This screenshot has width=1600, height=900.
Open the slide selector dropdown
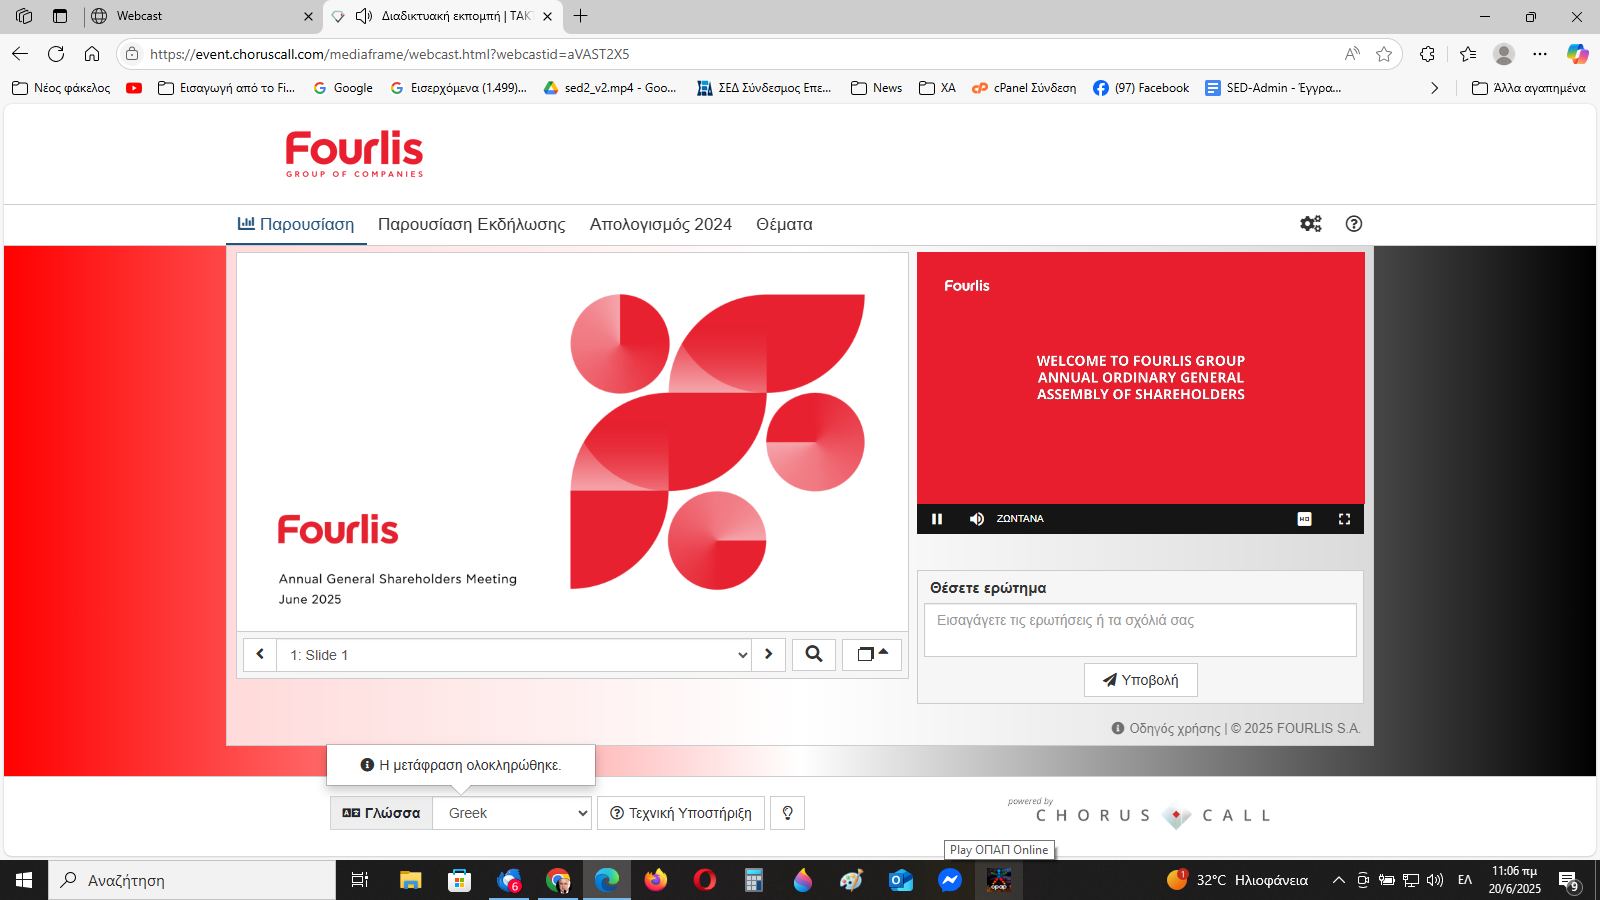pyautogui.click(x=514, y=655)
